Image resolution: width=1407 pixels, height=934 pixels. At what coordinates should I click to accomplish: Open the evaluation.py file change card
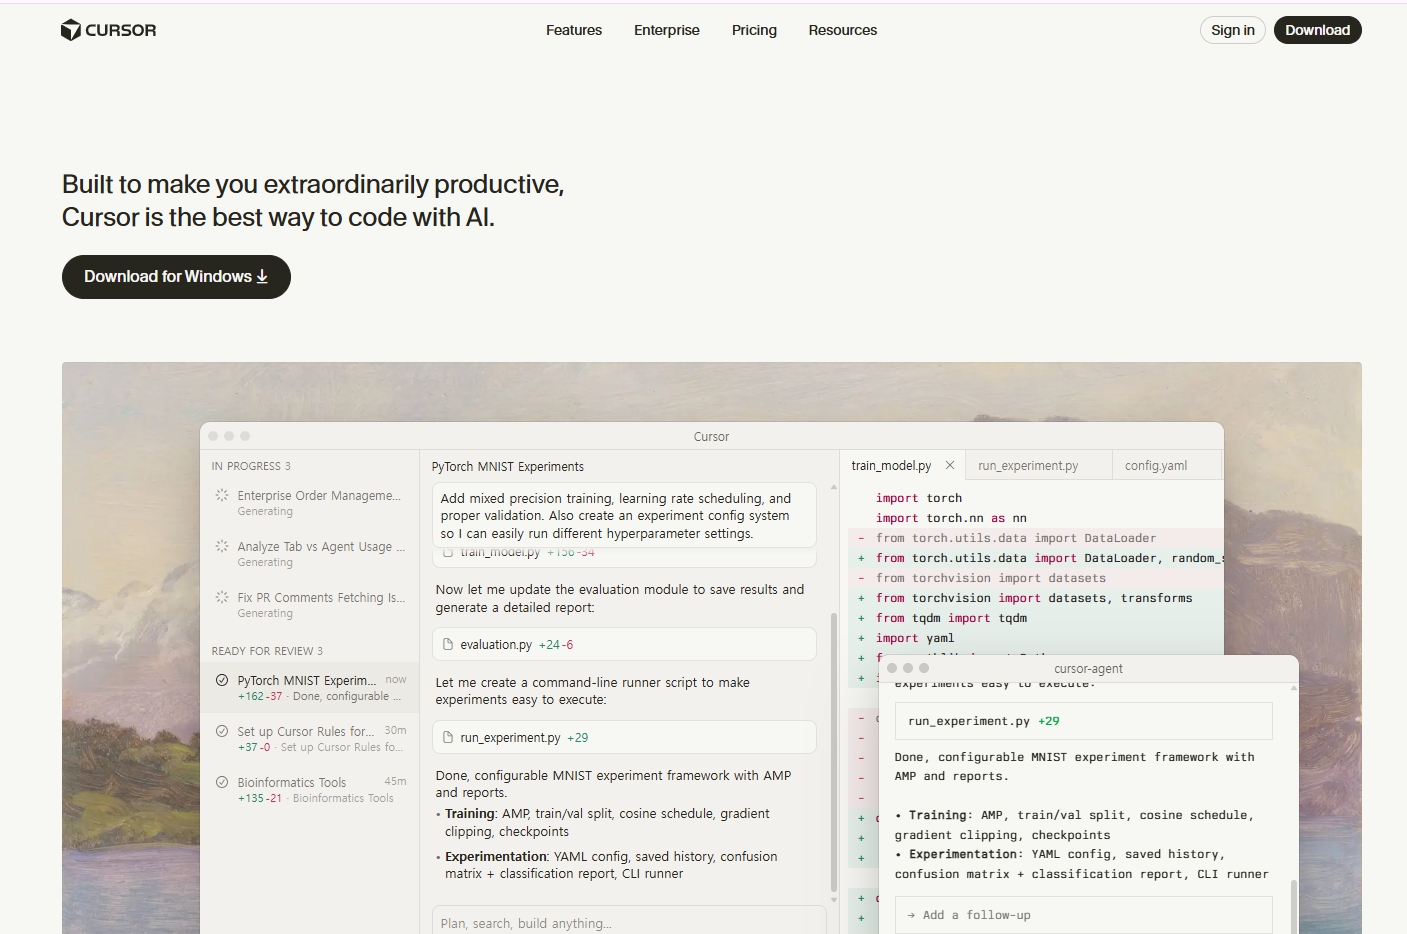pos(624,645)
